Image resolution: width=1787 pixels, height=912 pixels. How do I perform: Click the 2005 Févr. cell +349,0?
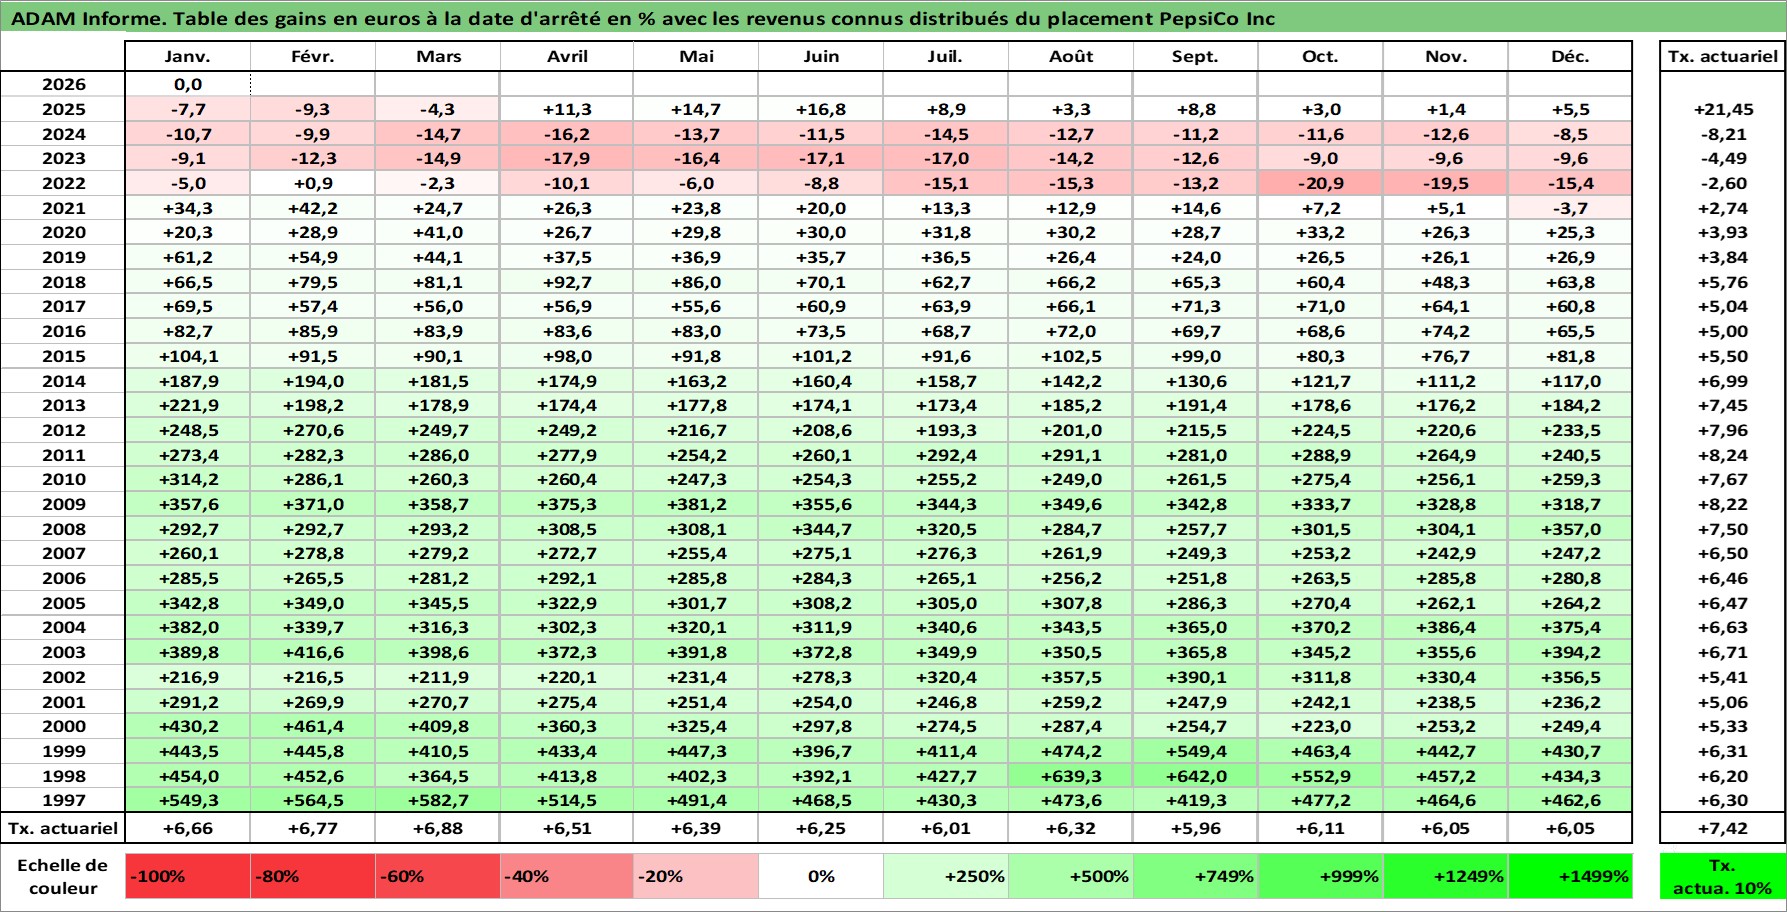pos(313,603)
